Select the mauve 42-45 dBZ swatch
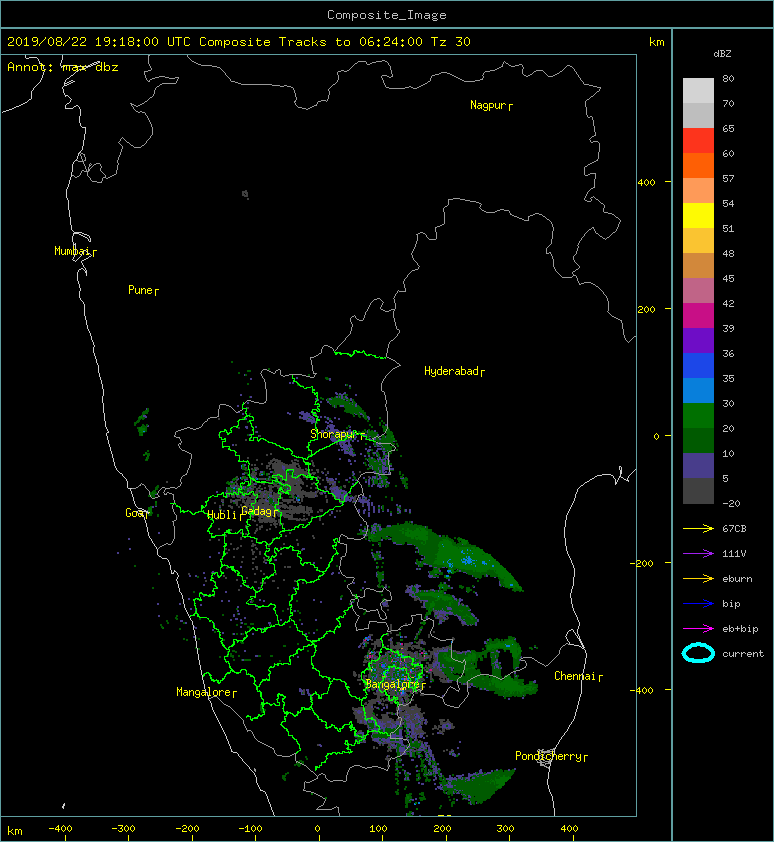Image resolution: width=774 pixels, height=842 pixels. tap(698, 290)
